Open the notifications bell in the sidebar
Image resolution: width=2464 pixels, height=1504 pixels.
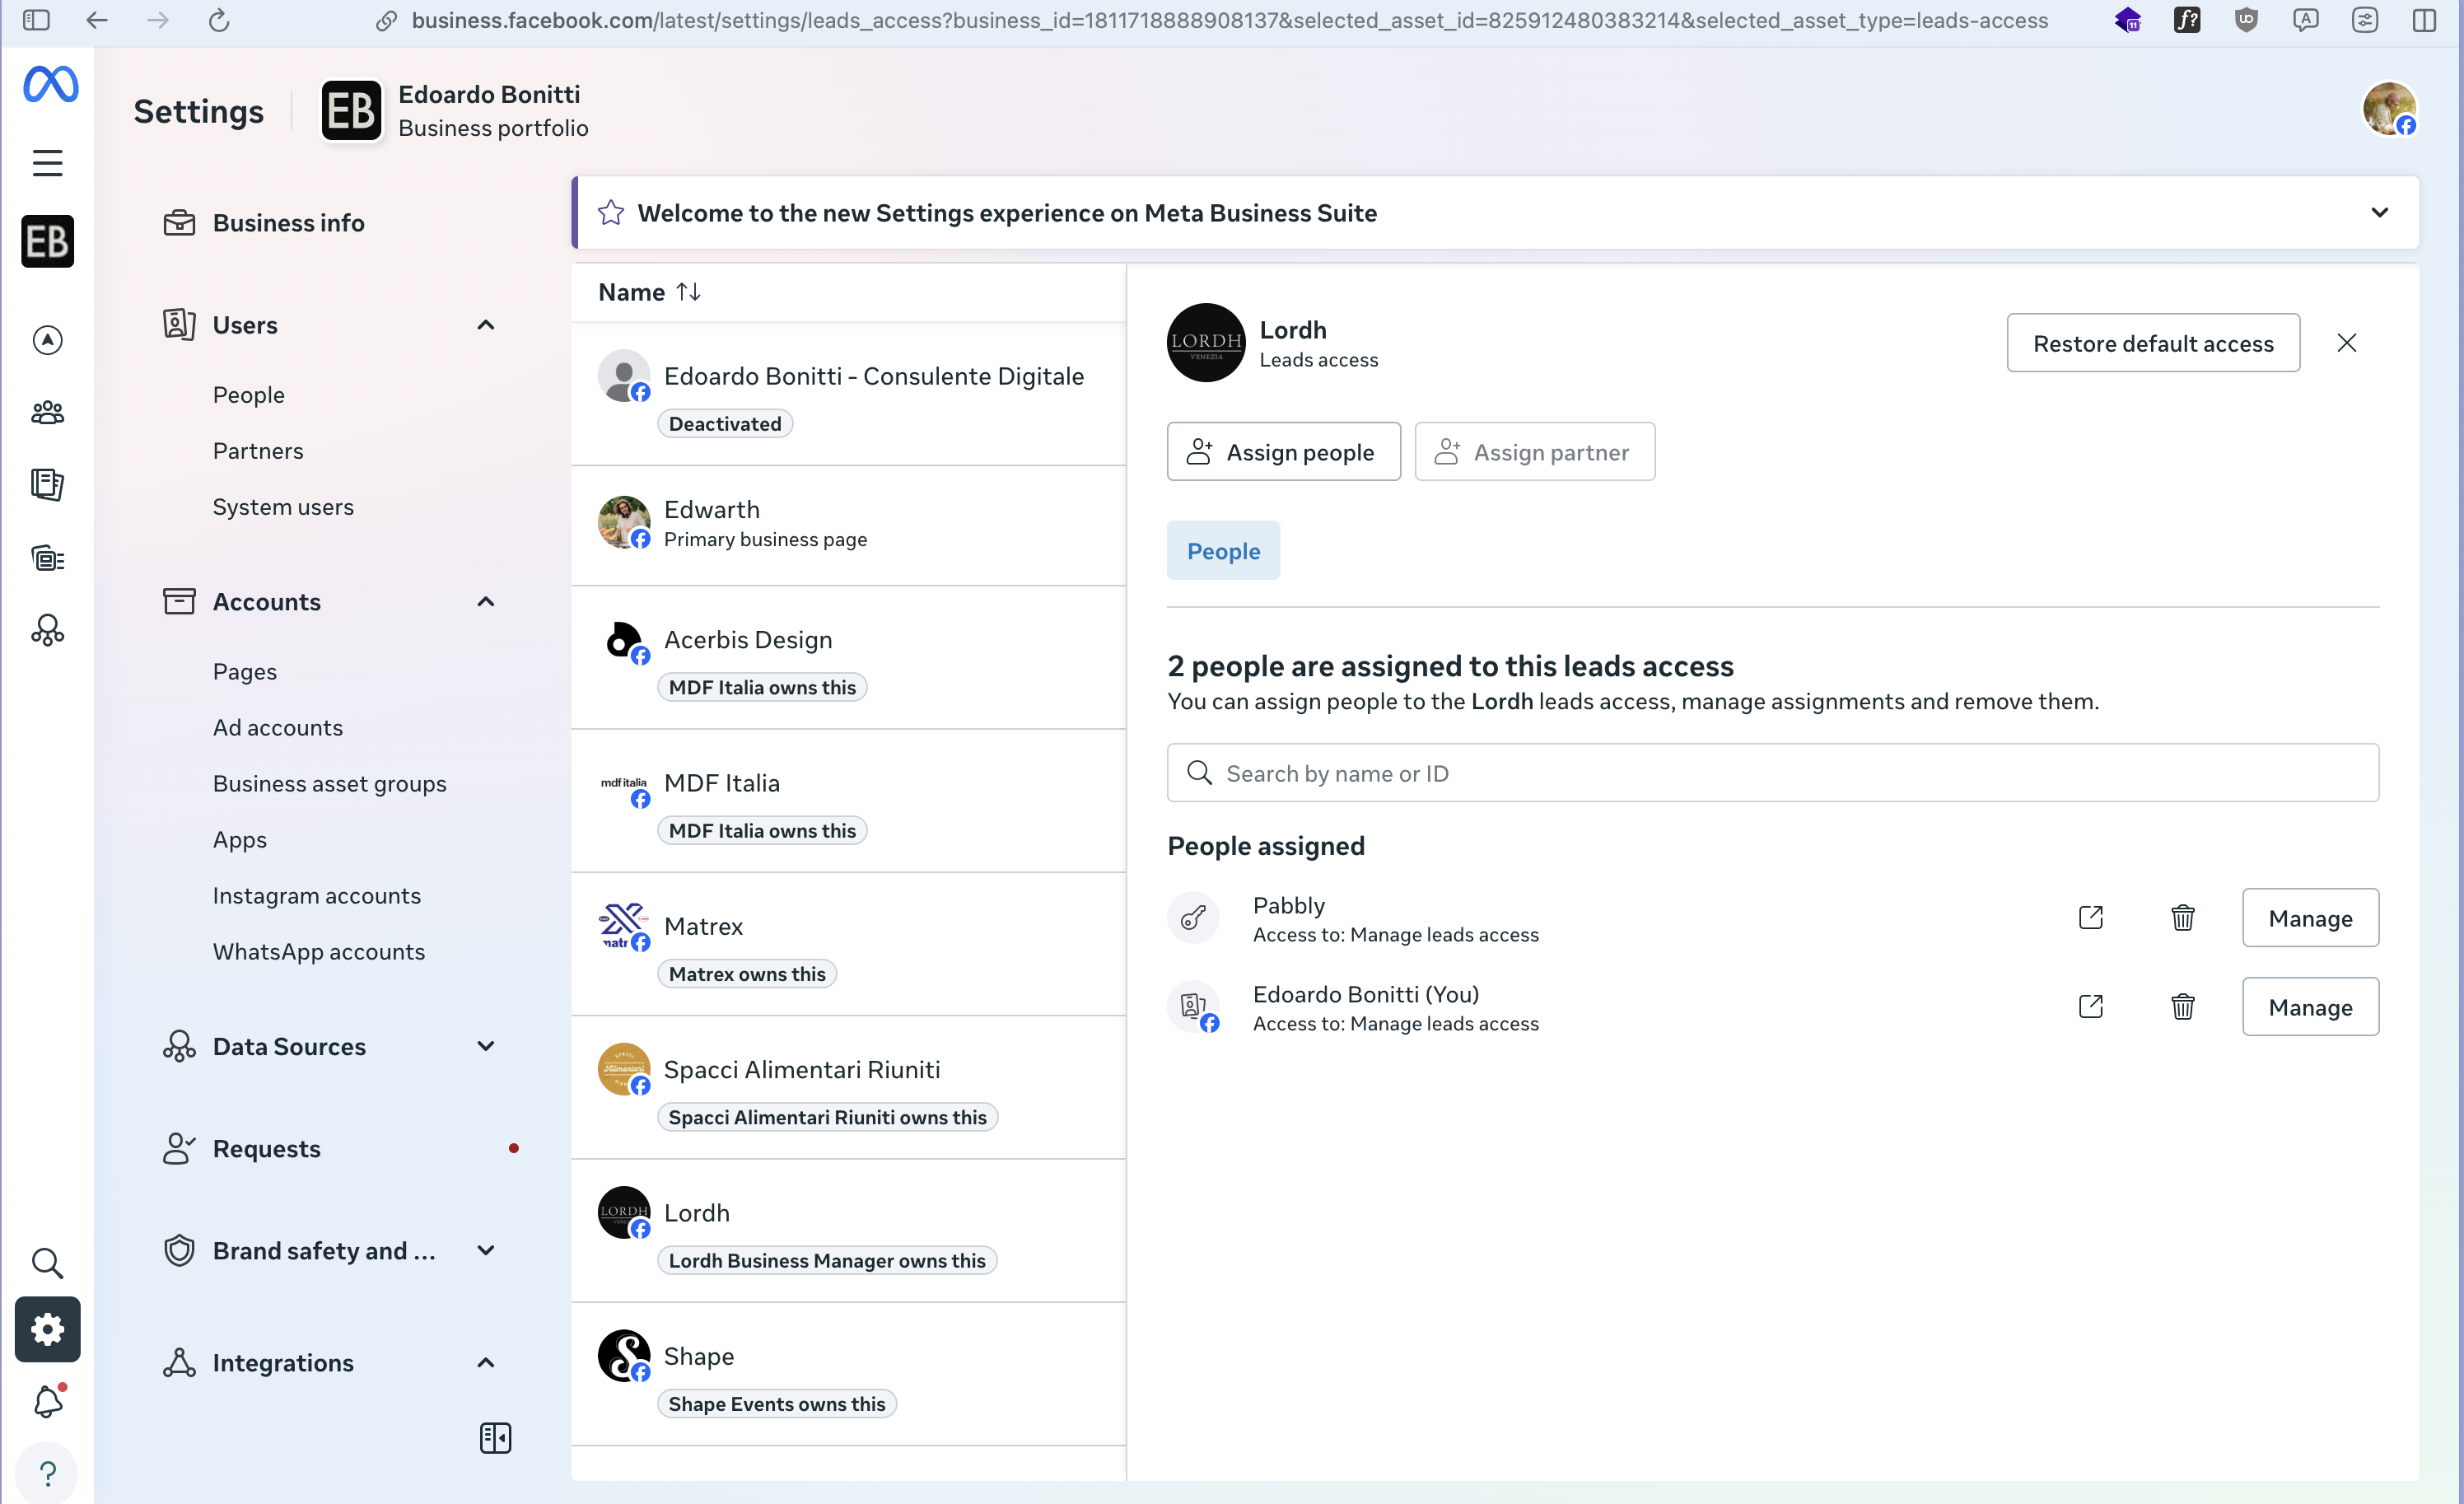tap(47, 1402)
